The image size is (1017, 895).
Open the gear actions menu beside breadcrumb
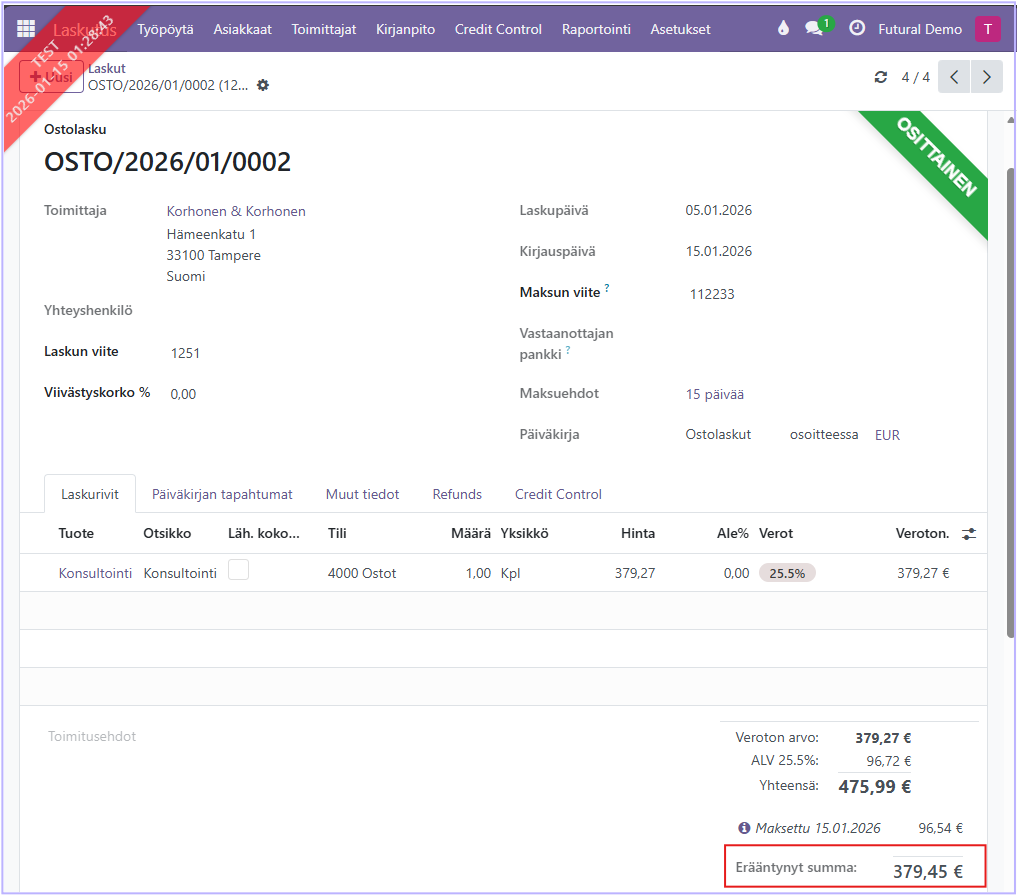[x=263, y=86]
